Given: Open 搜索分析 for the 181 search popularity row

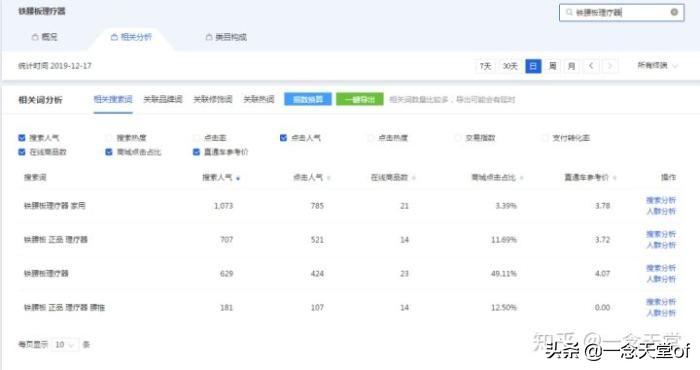Looking at the screenshot, I should (x=661, y=302).
